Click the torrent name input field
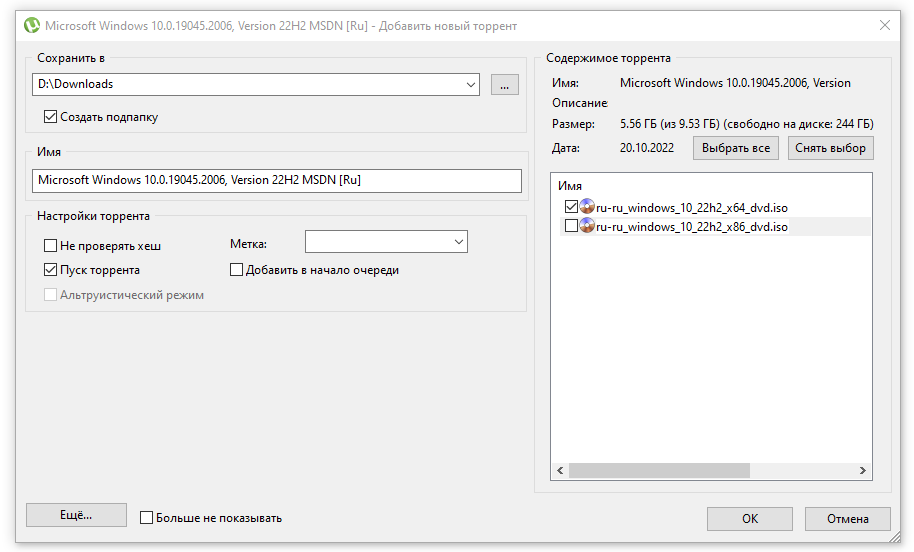 276,181
